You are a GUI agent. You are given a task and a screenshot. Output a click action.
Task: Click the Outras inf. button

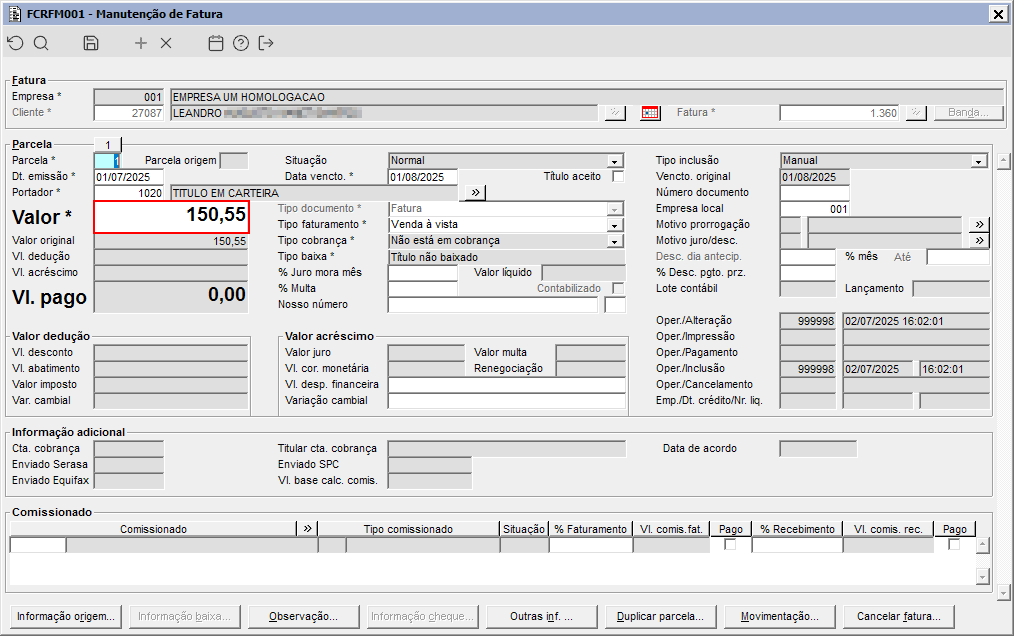541,617
